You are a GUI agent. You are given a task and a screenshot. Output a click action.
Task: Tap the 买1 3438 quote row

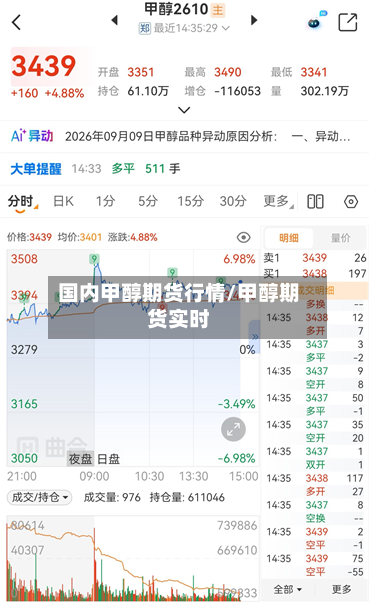pyautogui.click(x=315, y=273)
